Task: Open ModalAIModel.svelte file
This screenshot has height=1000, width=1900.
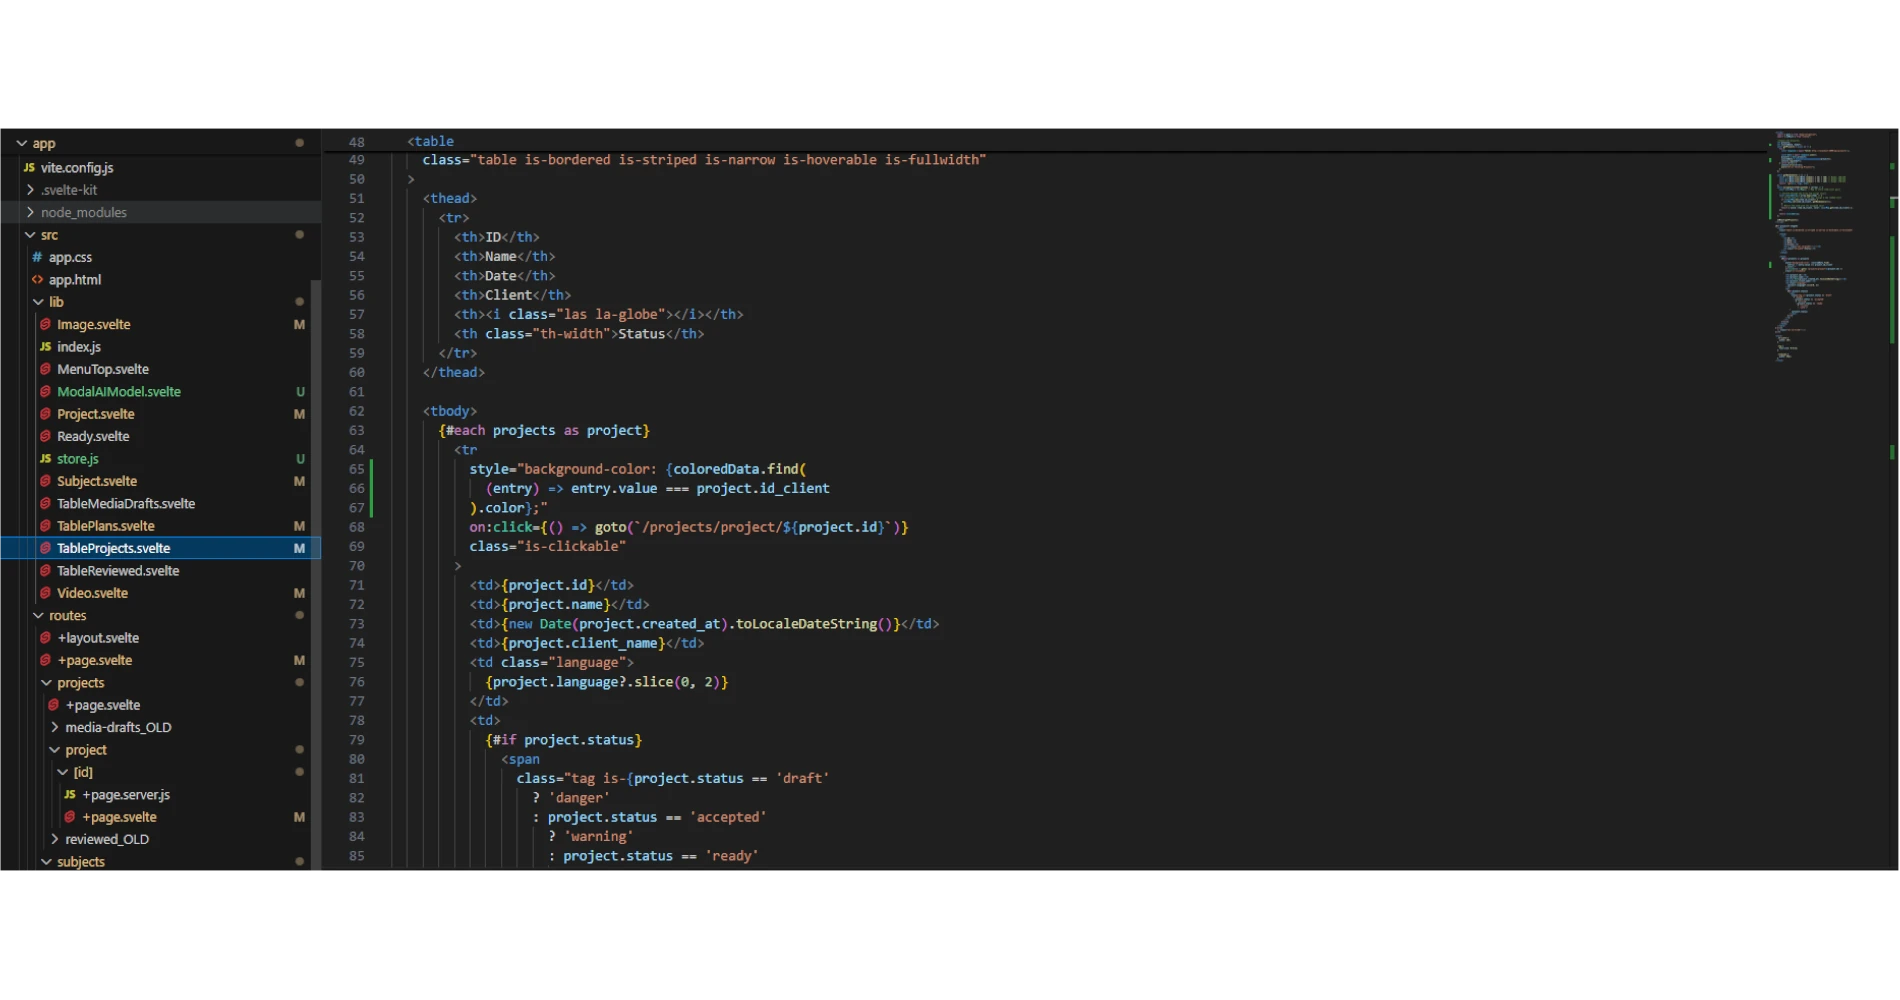Action: [118, 392]
